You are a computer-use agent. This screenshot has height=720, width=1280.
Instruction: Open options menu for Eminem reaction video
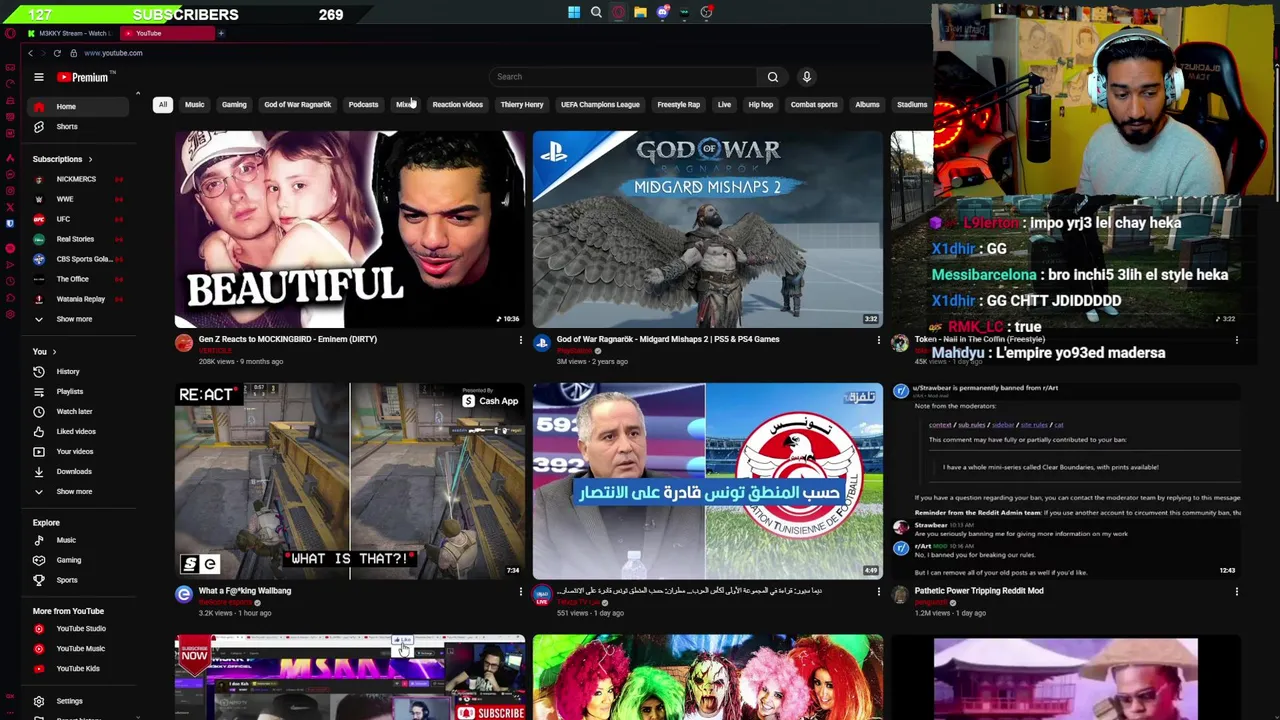[x=520, y=341]
